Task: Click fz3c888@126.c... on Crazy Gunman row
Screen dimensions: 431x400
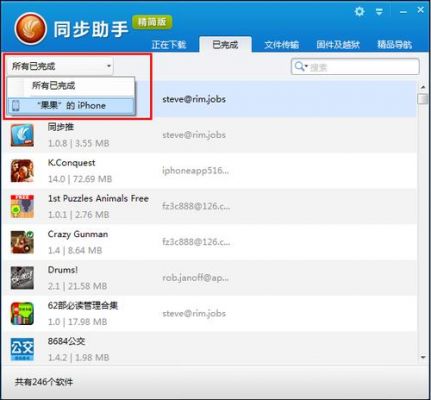Action: coord(196,242)
